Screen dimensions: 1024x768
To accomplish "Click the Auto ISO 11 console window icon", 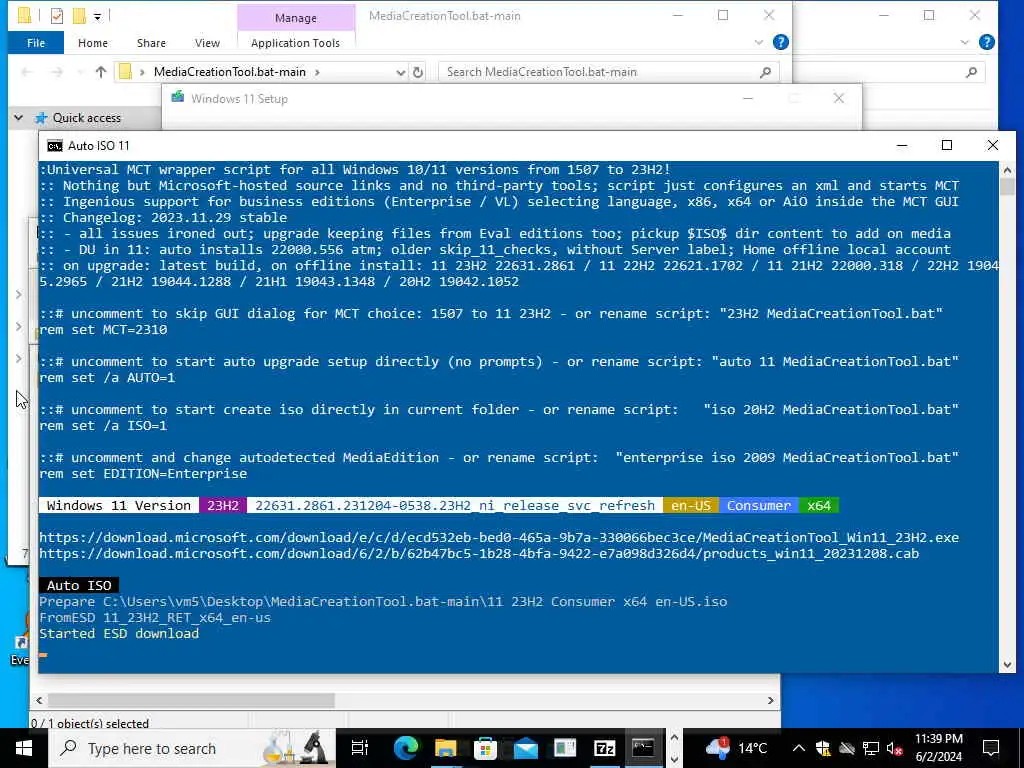I will 55,146.
